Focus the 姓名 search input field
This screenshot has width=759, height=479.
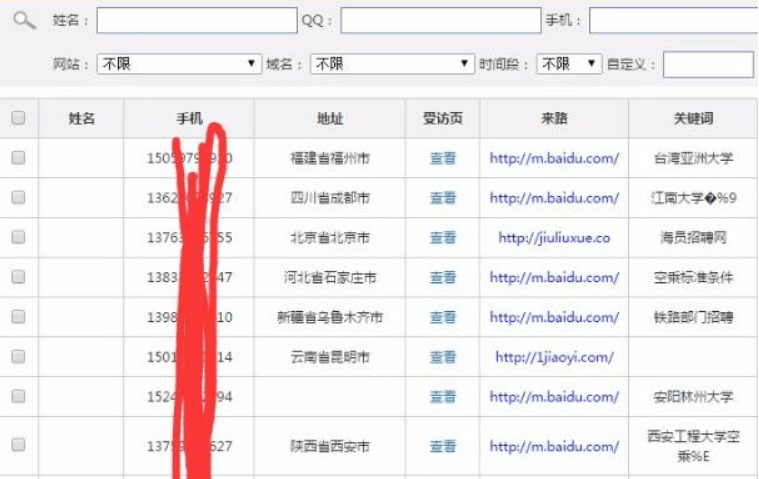coord(197,20)
